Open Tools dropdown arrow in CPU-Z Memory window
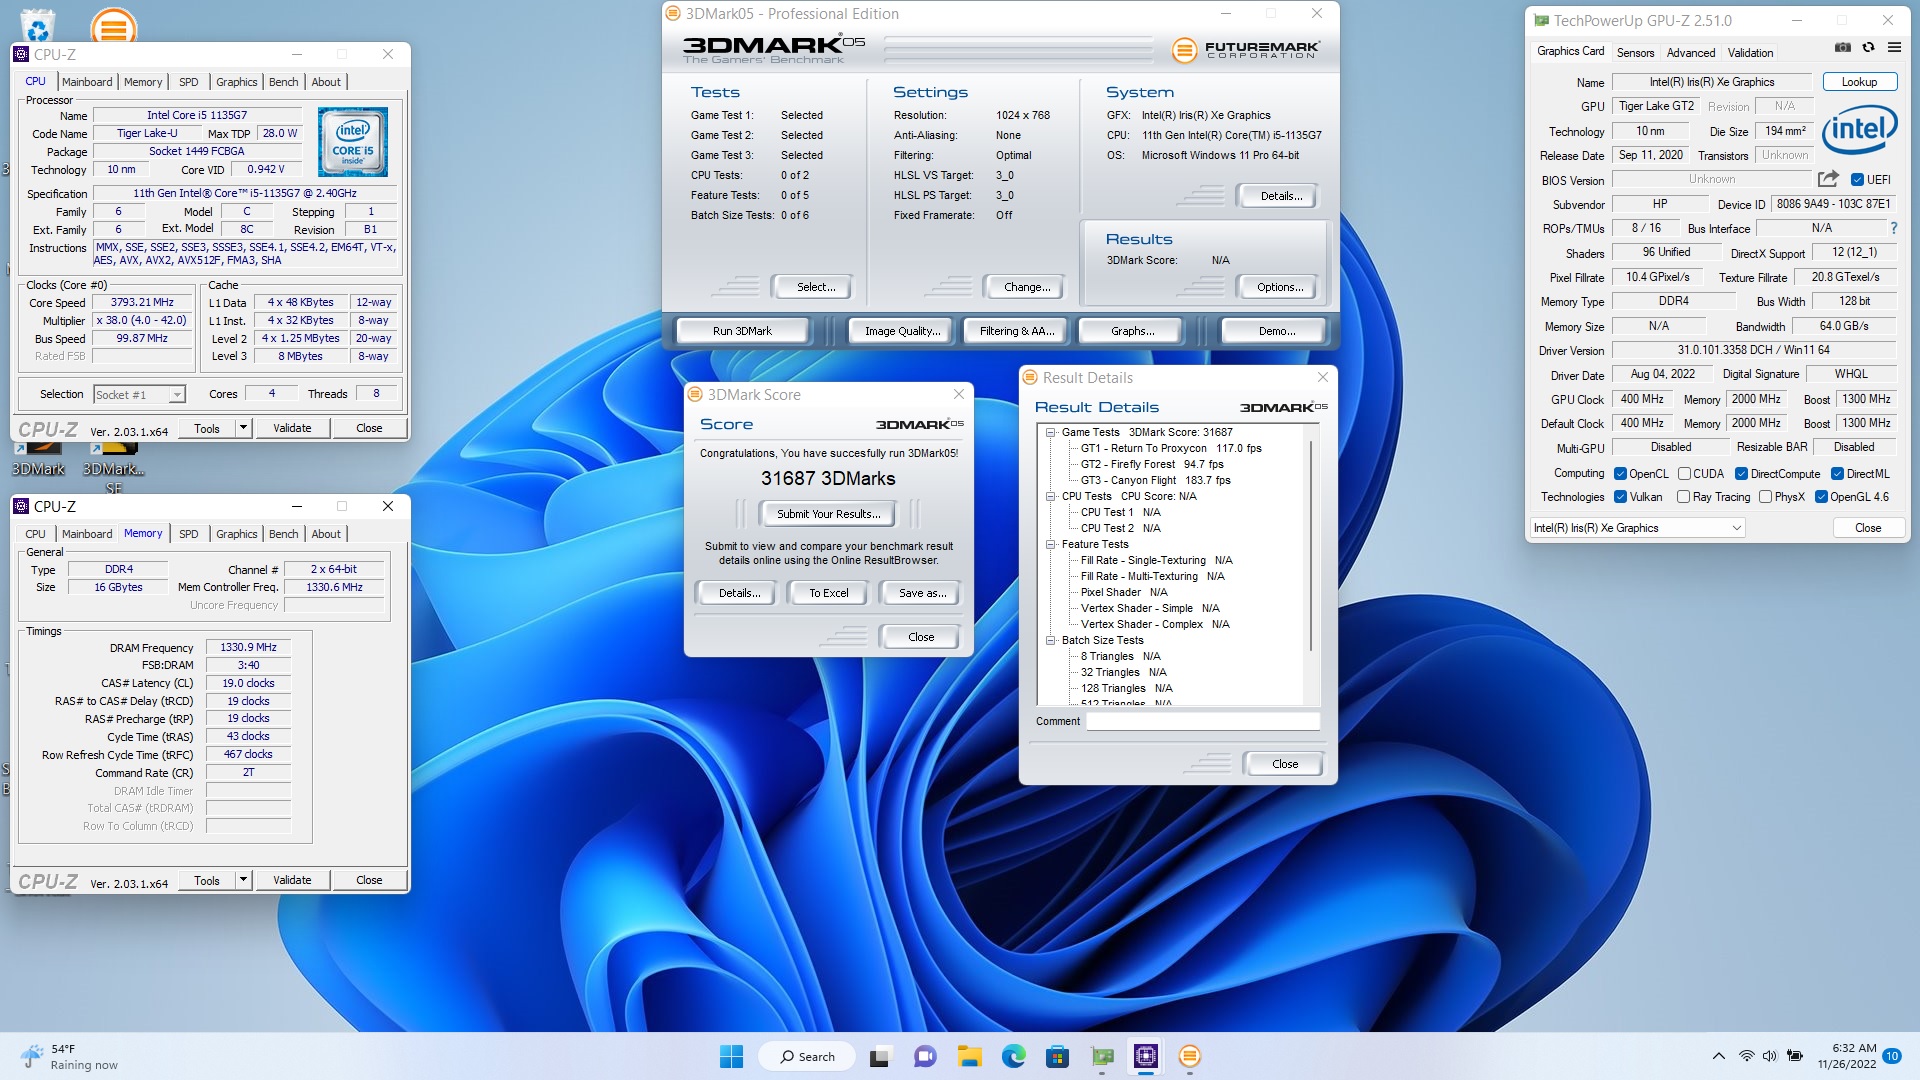1920x1080 pixels. pos(242,880)
